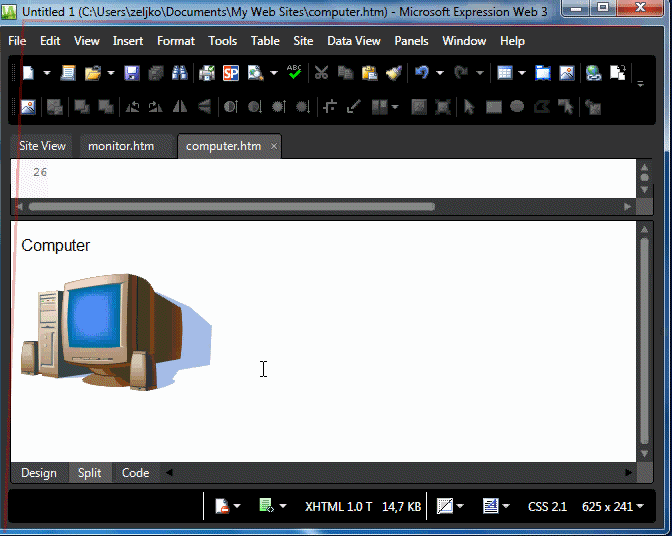This screenshot has width=672, height=536.
Task: Click the Print icon
Action: (207, 73)
